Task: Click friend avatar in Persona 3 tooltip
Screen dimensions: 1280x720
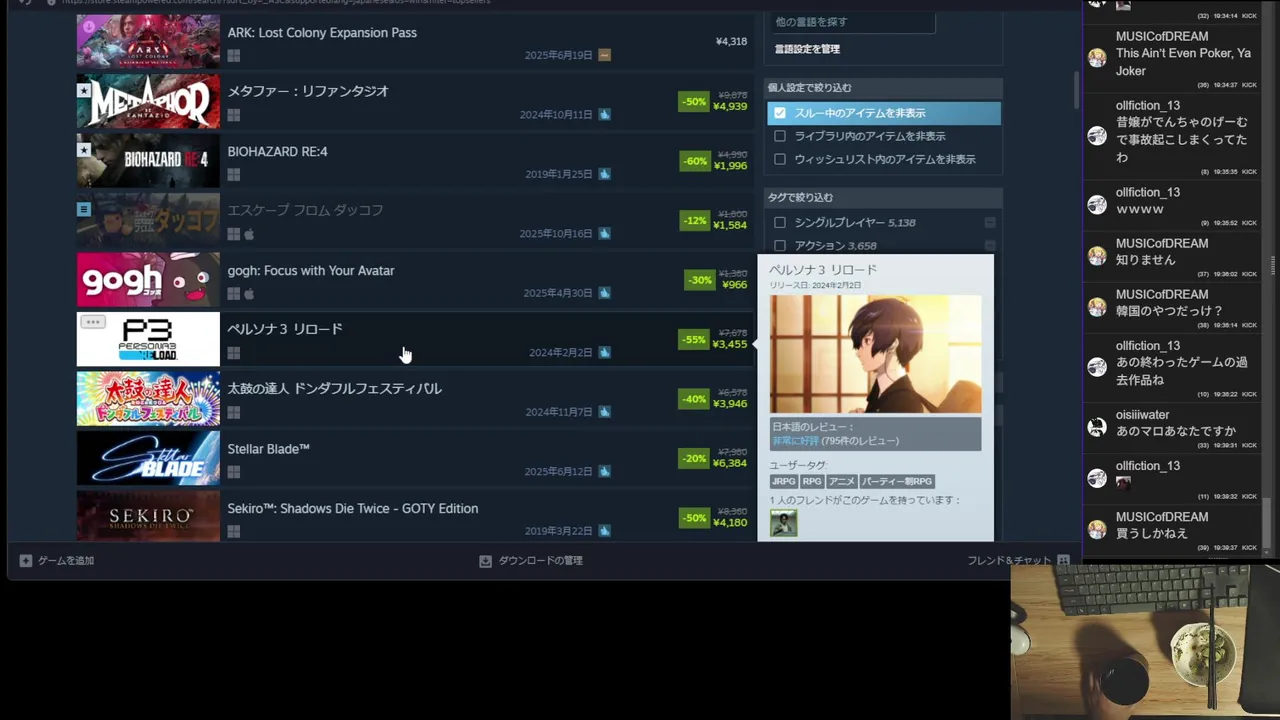Action: [x=784, y=523]
